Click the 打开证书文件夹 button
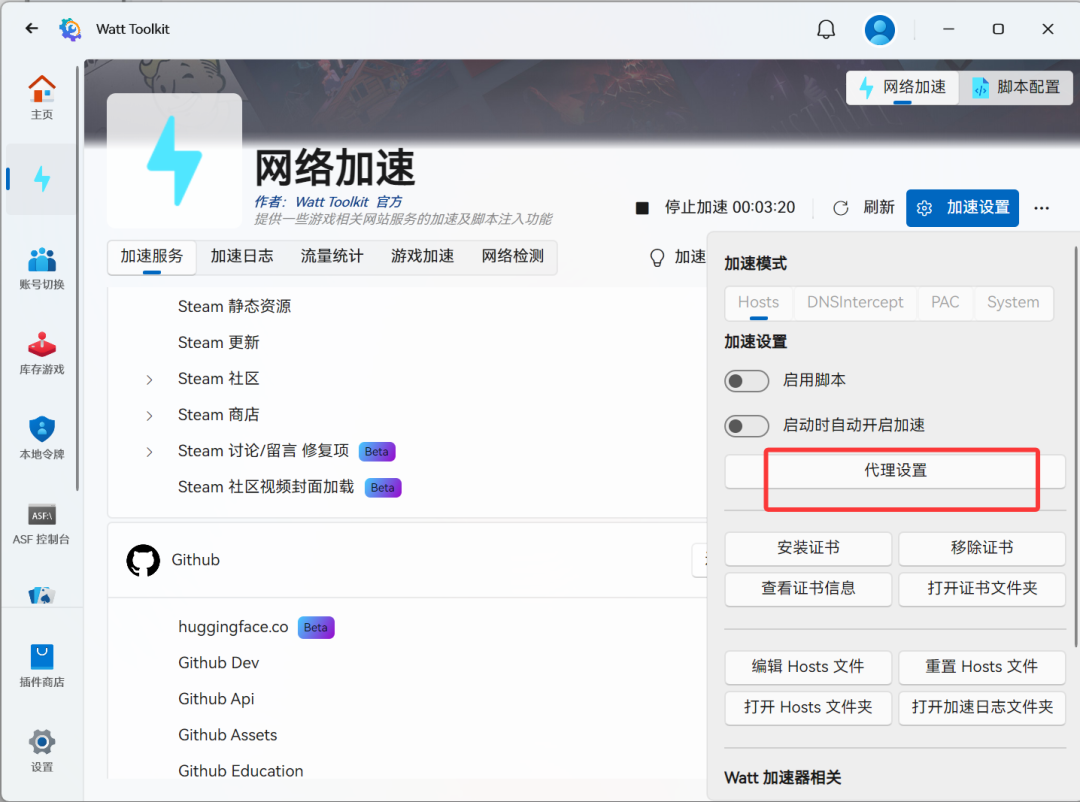 (x=982, y=589)
